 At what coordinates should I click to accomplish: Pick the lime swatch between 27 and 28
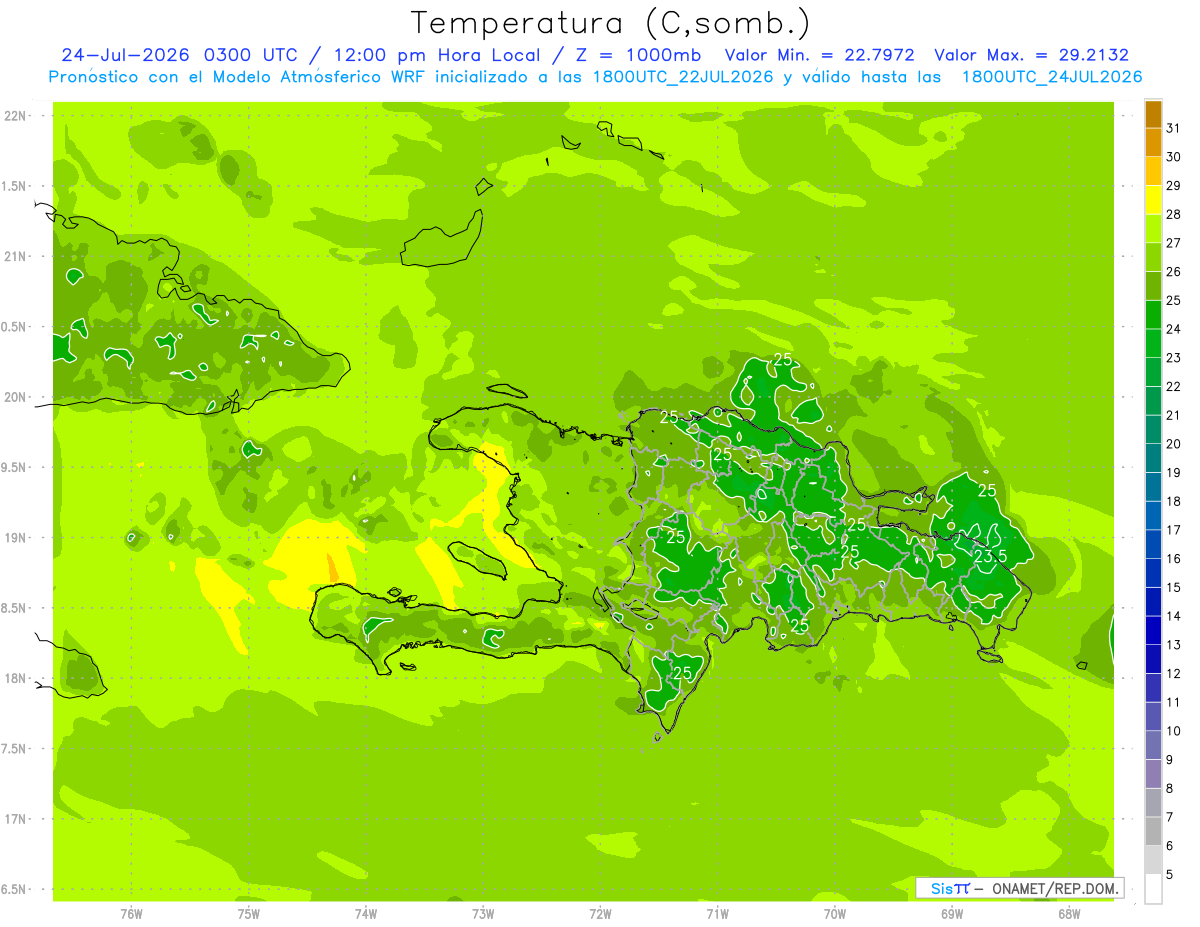click(1153, 229)
